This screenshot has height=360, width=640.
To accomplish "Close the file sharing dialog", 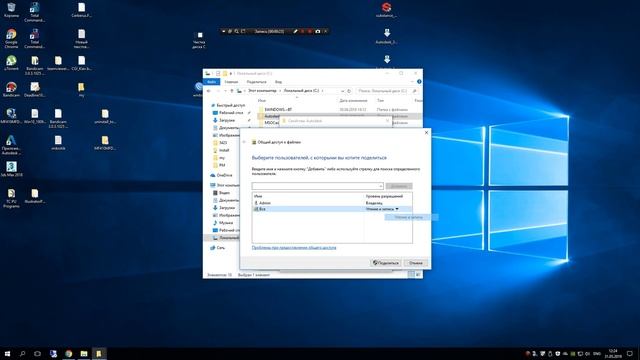I will click(427, 133).
